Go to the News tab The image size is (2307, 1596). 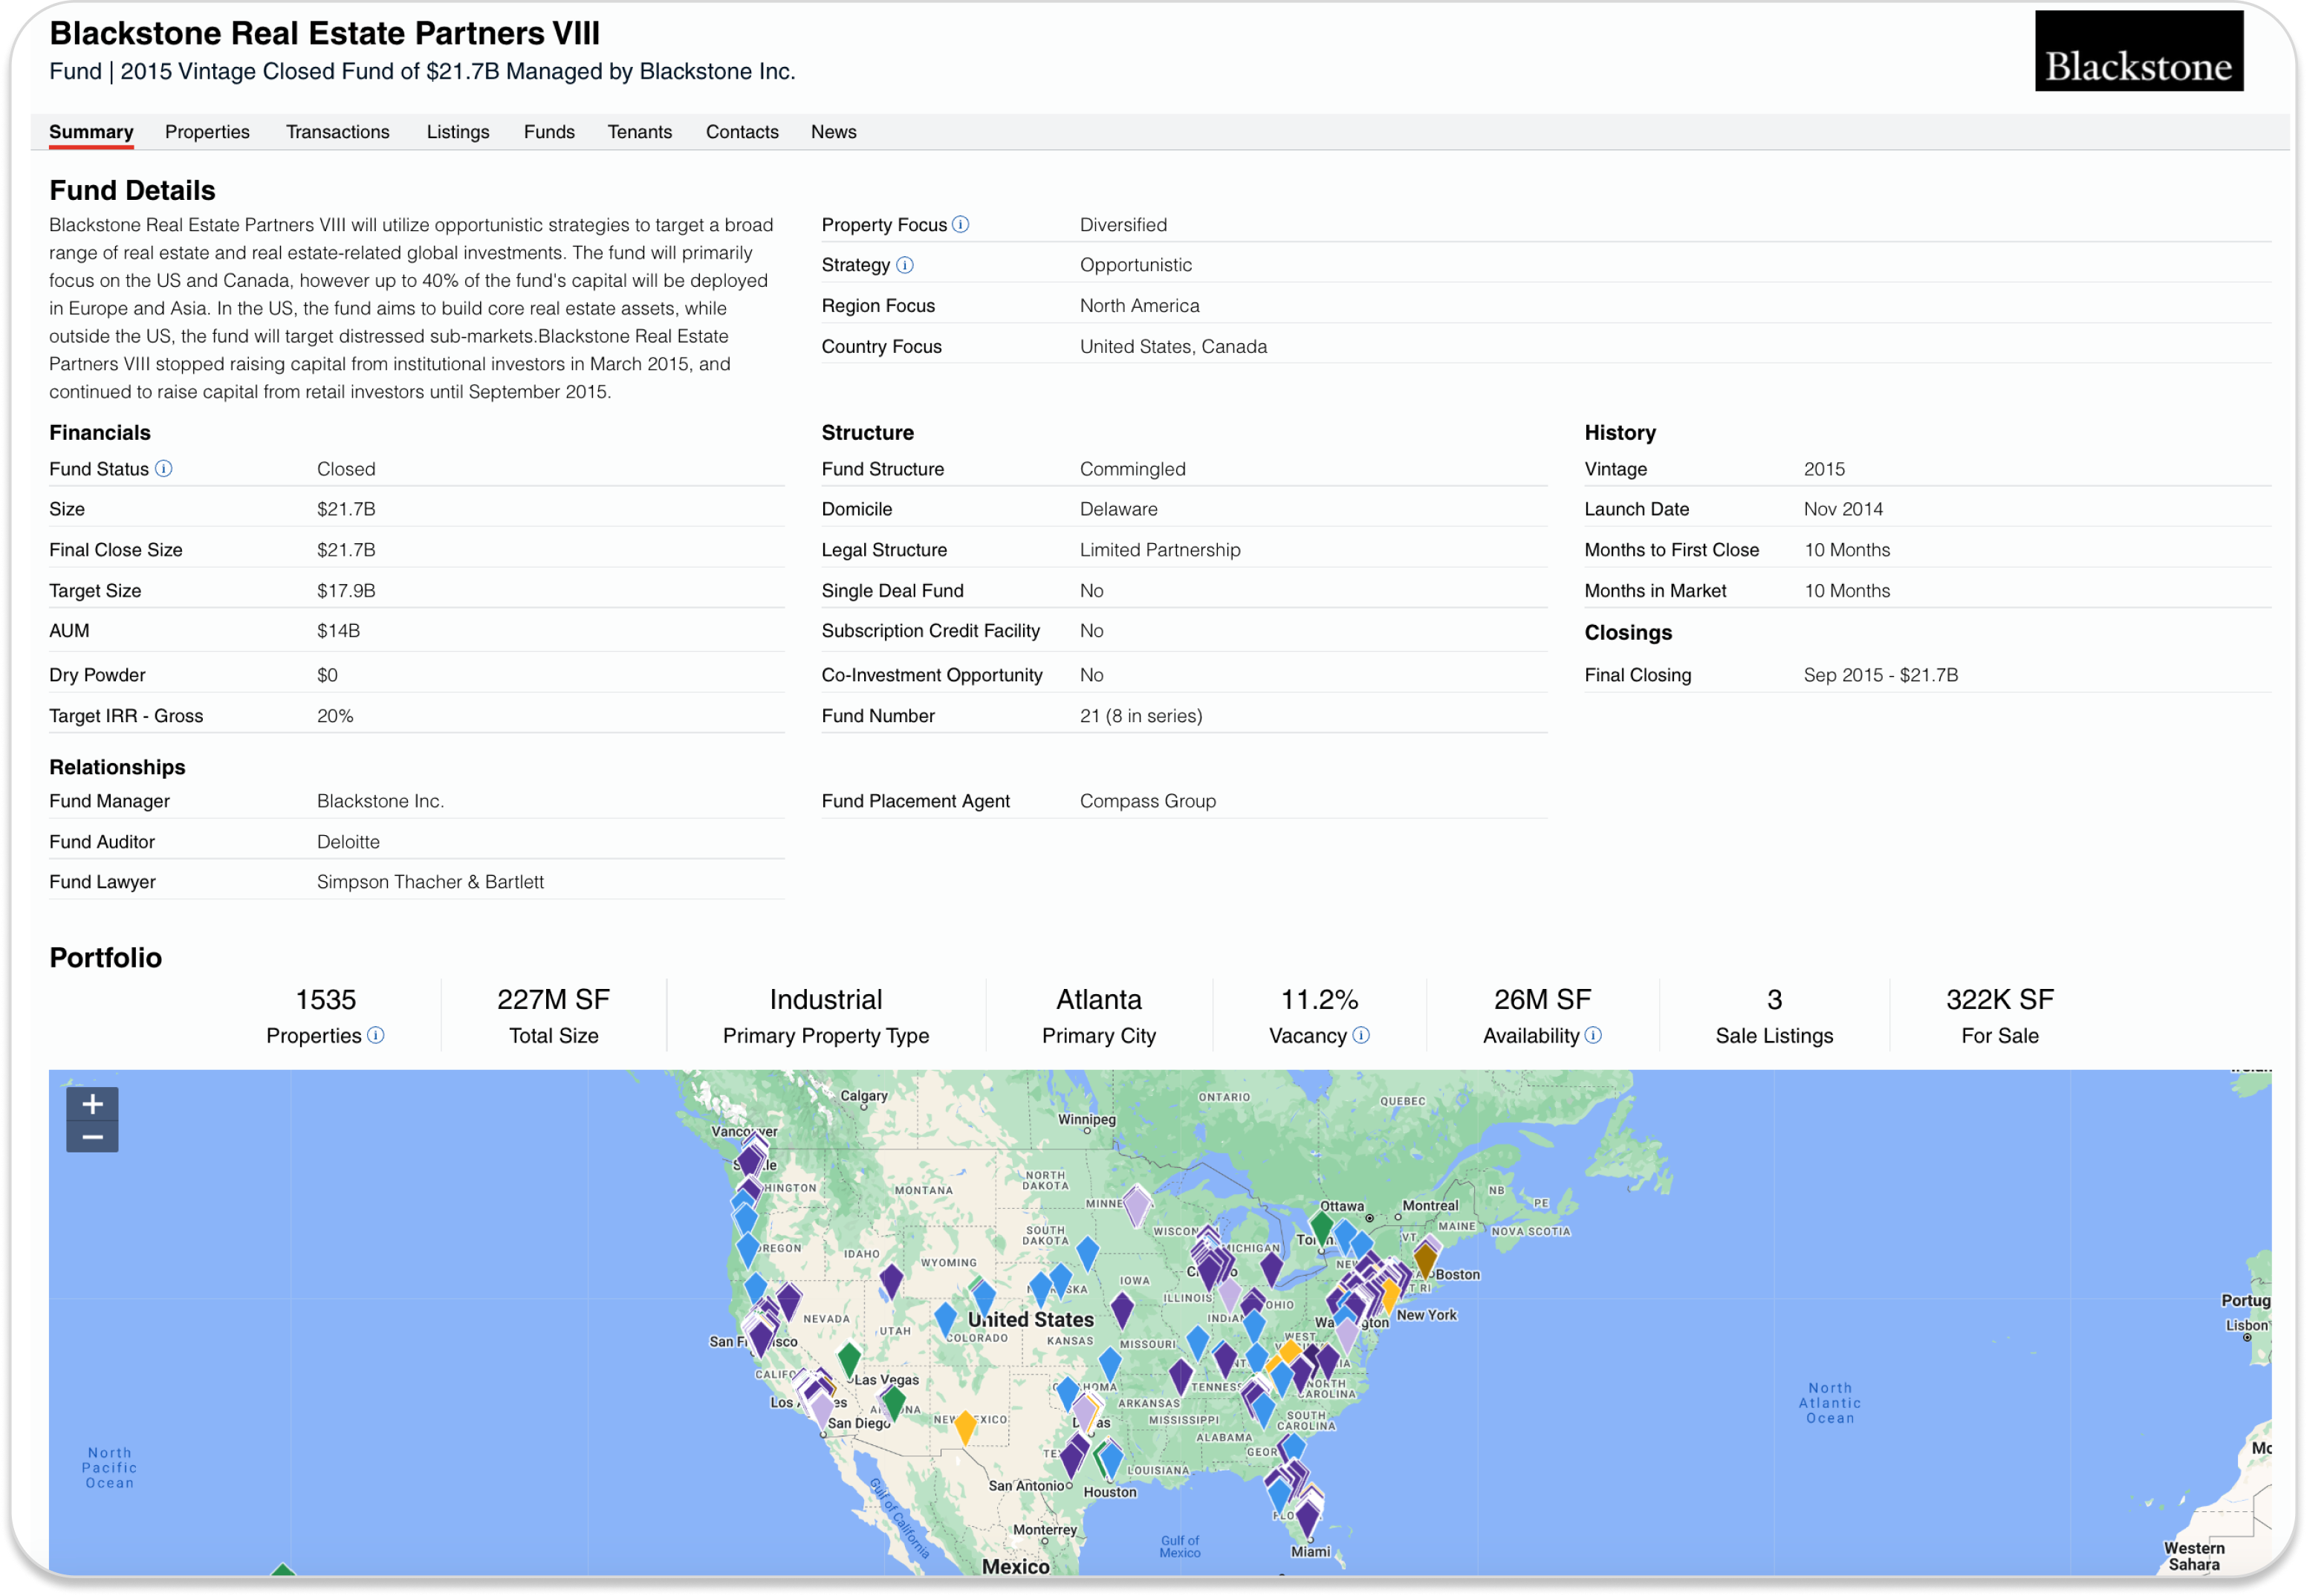pos(833,132)
